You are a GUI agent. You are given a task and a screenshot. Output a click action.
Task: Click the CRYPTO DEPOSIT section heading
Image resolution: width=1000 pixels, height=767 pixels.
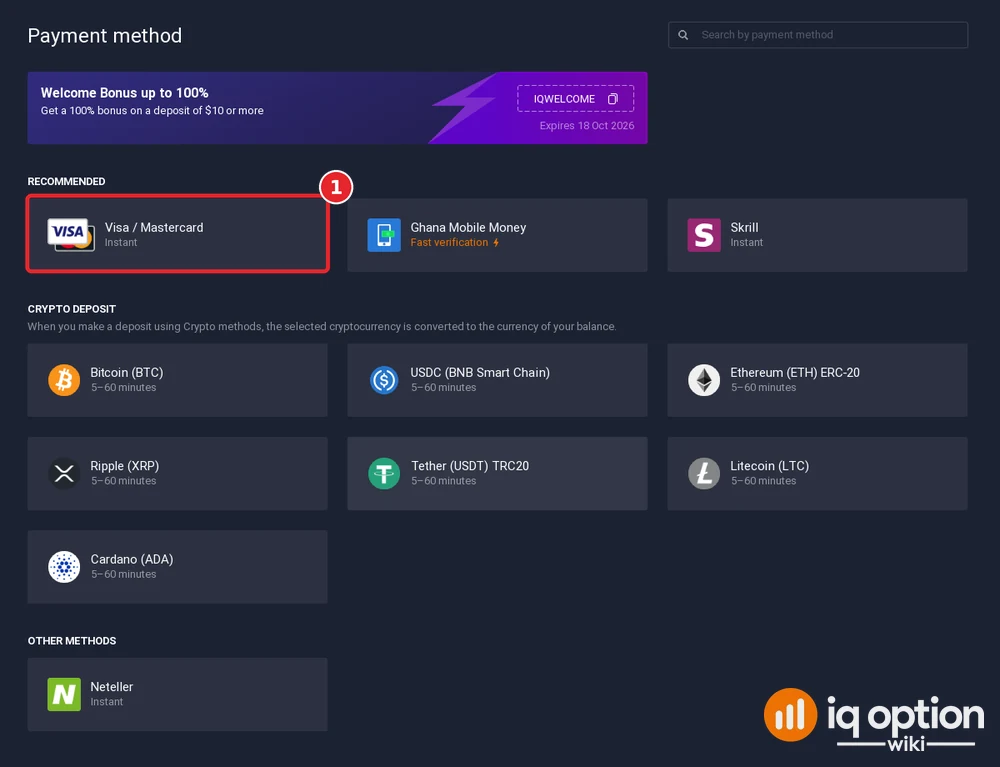coord(71,309)
